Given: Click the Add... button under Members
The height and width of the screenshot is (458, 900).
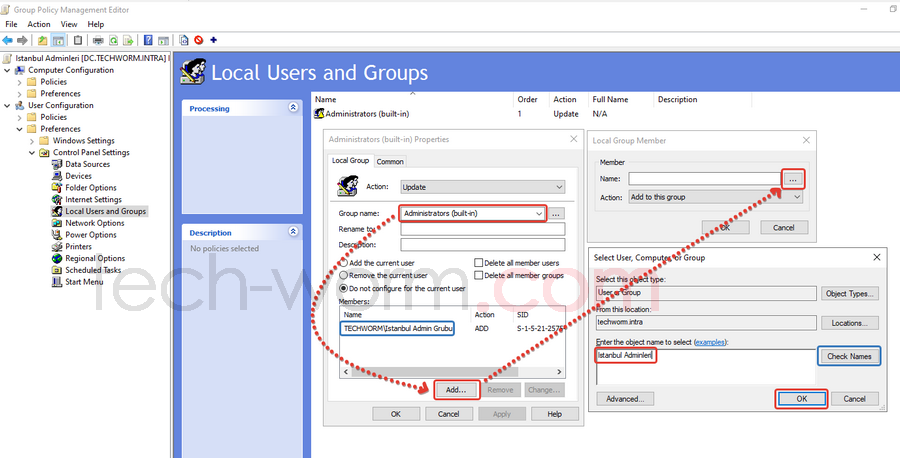Looking at the screenshot, I should [x=456, y=390].
